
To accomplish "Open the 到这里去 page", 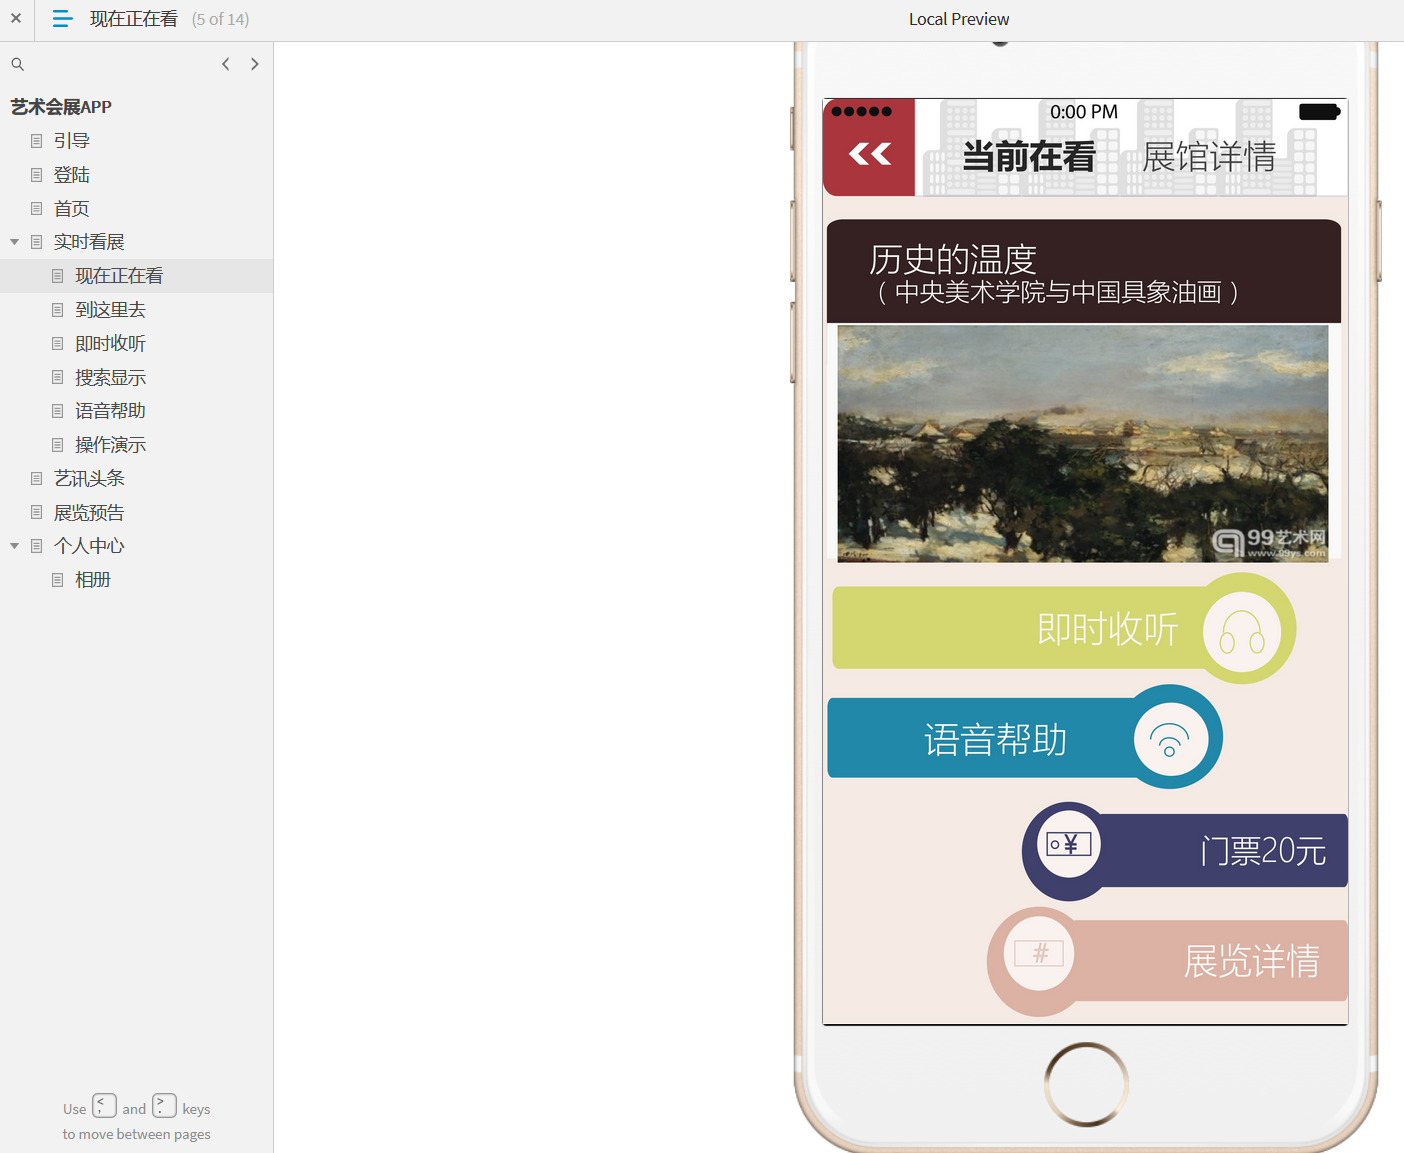I will (x=111, y=310).
